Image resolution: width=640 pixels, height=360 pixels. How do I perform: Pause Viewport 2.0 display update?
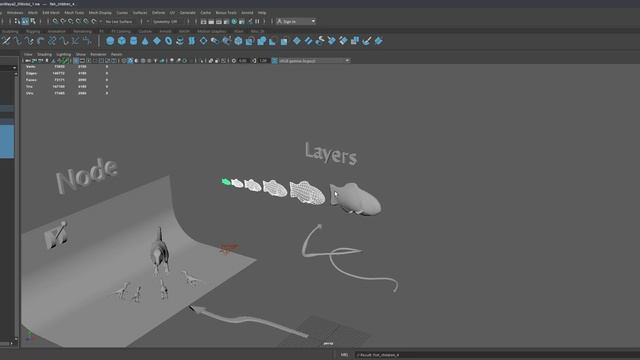pyautogui.click(x=257, y=22)
